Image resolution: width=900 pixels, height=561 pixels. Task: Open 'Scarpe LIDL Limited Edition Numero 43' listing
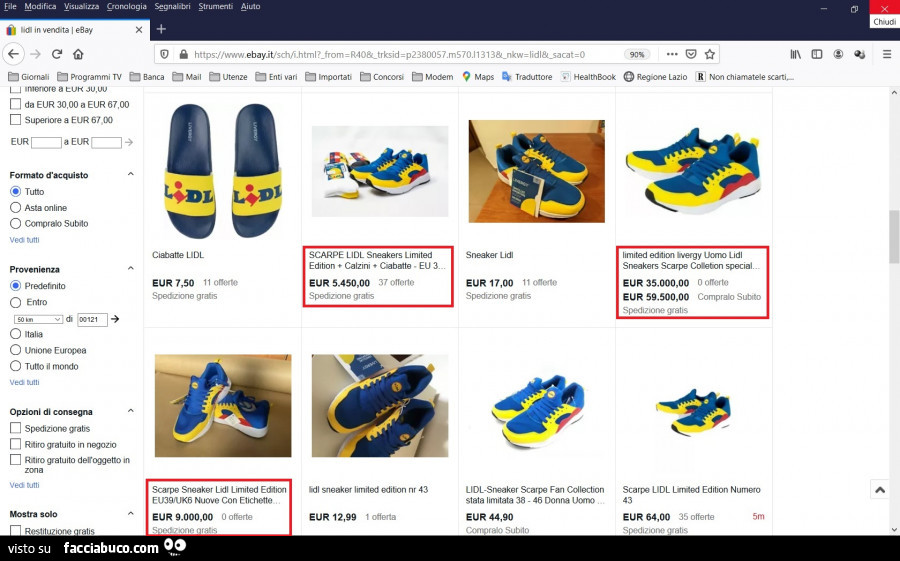coord(692,494)
